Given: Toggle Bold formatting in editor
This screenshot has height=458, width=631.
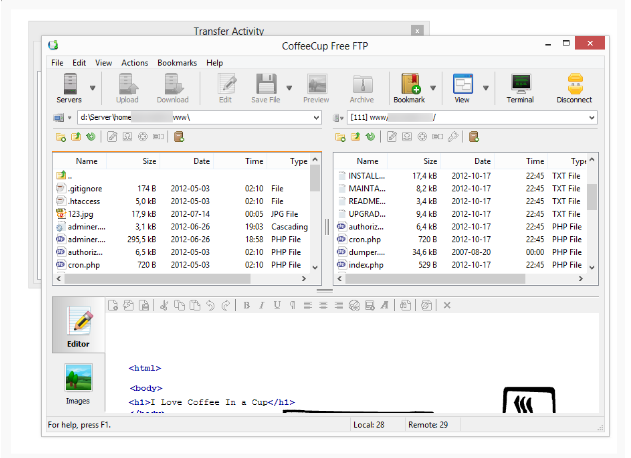Looking at the screenshot, I should [x=246, y=305].
